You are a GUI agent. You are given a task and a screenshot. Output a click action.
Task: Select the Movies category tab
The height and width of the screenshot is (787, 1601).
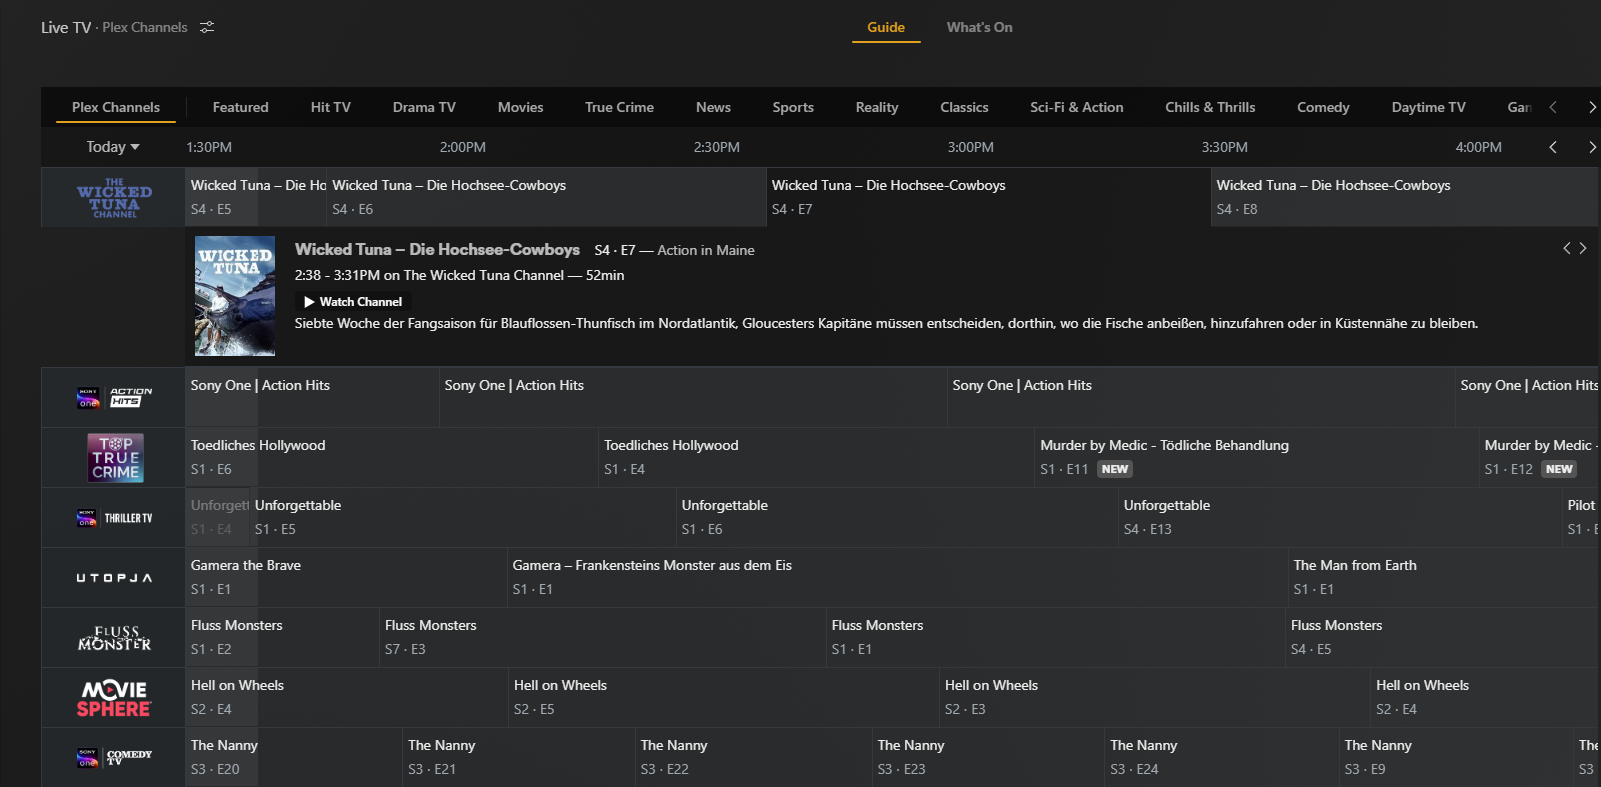[521, 107]
